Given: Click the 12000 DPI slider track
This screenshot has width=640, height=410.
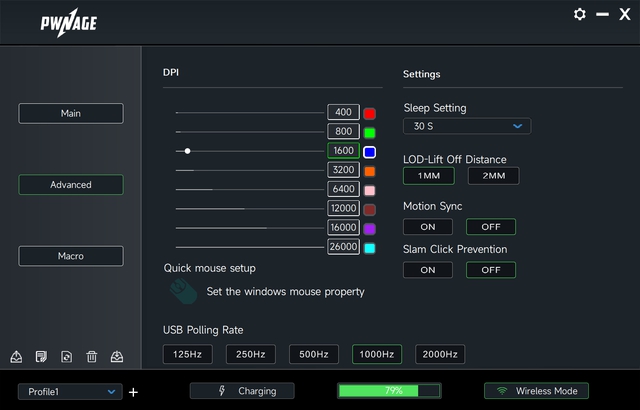Looking at the screenshot, I should pos(250,208).
